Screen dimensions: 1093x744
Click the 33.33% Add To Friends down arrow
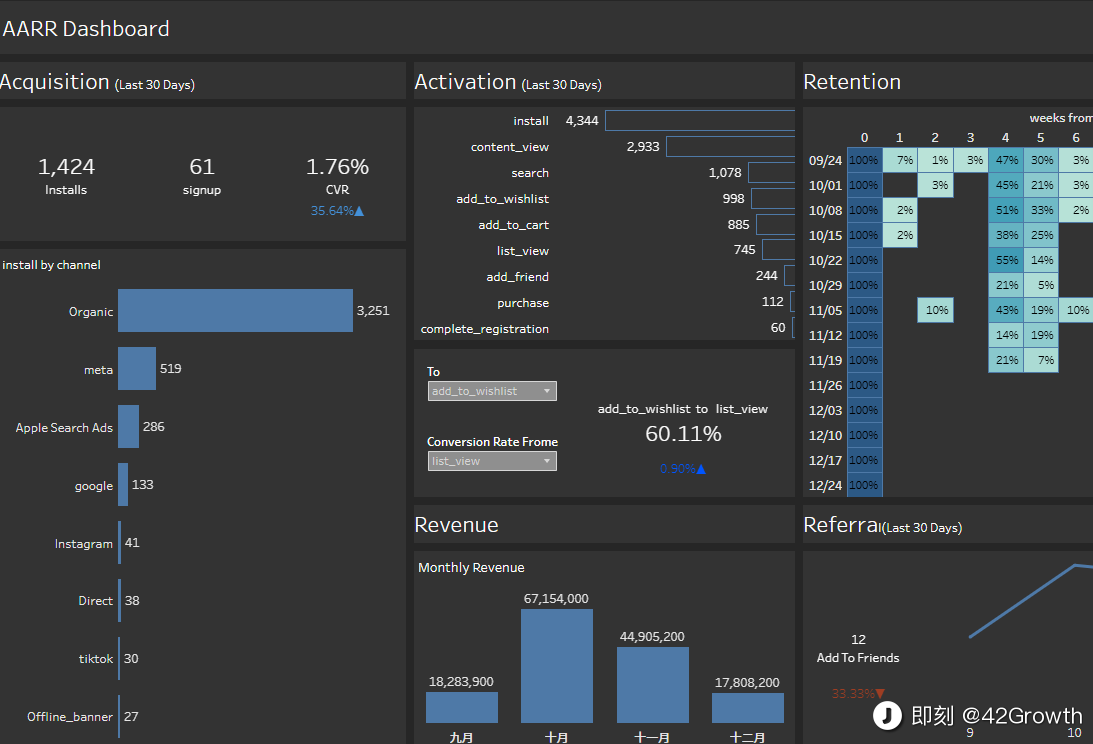pyautogui.click(x=880, y=693)
